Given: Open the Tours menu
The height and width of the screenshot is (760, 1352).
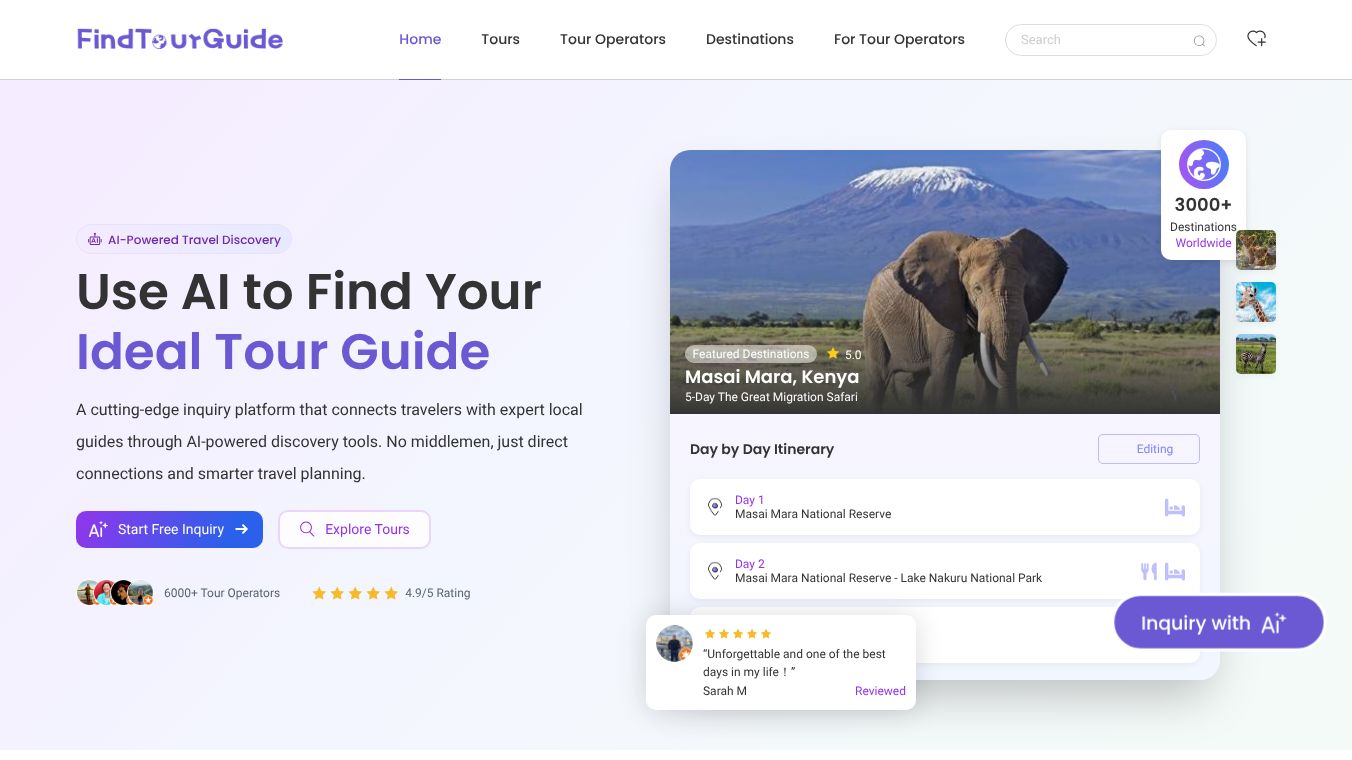Looking at the screenshot, I should [500, 39].
